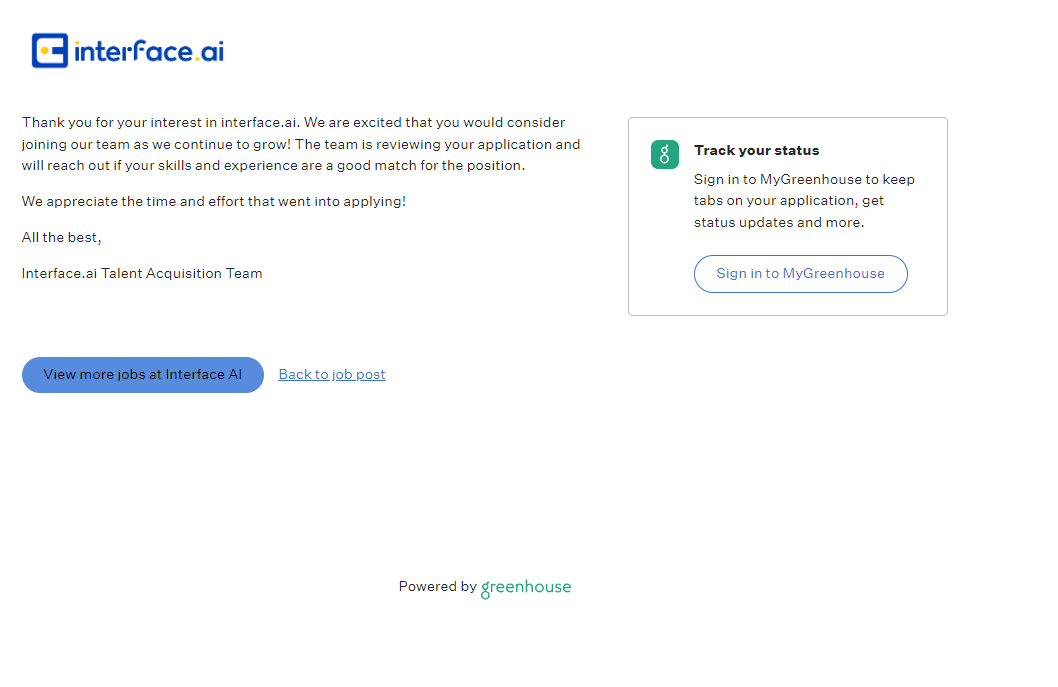Click the green Greenhouse icon in the status card
This screenshot has width=1058, height=687.
pyautogui.click(x=665, y=154)
